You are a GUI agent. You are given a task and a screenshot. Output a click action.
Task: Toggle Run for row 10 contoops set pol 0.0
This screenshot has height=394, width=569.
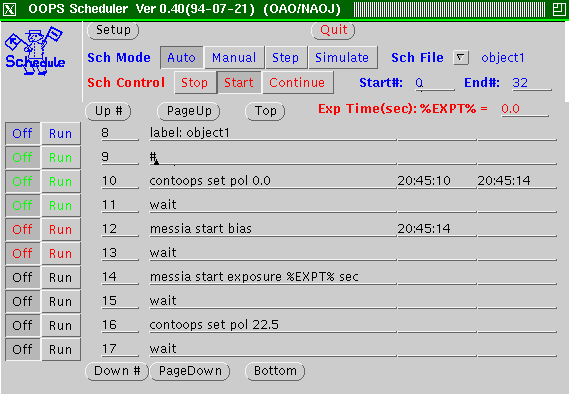[61, 181]
